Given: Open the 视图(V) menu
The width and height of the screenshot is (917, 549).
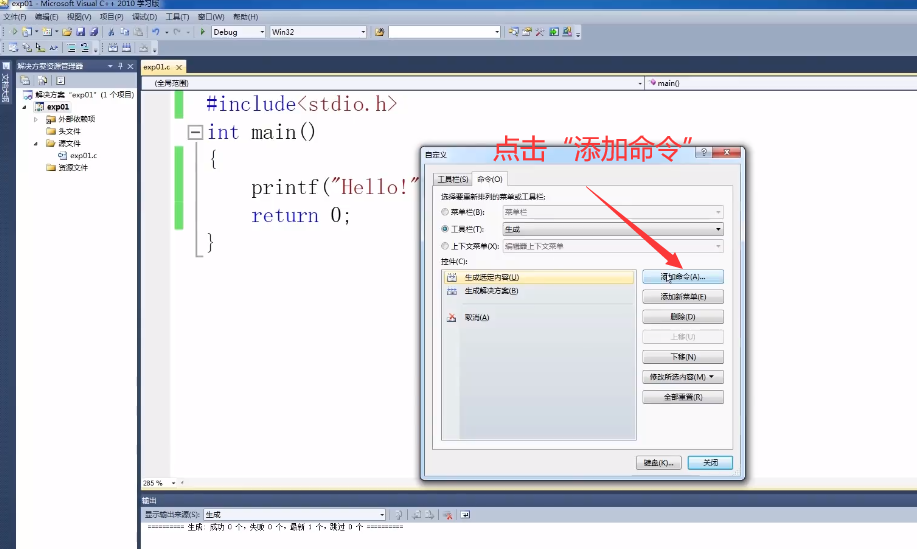Looking at the screenshot, I should click(79, 17).
